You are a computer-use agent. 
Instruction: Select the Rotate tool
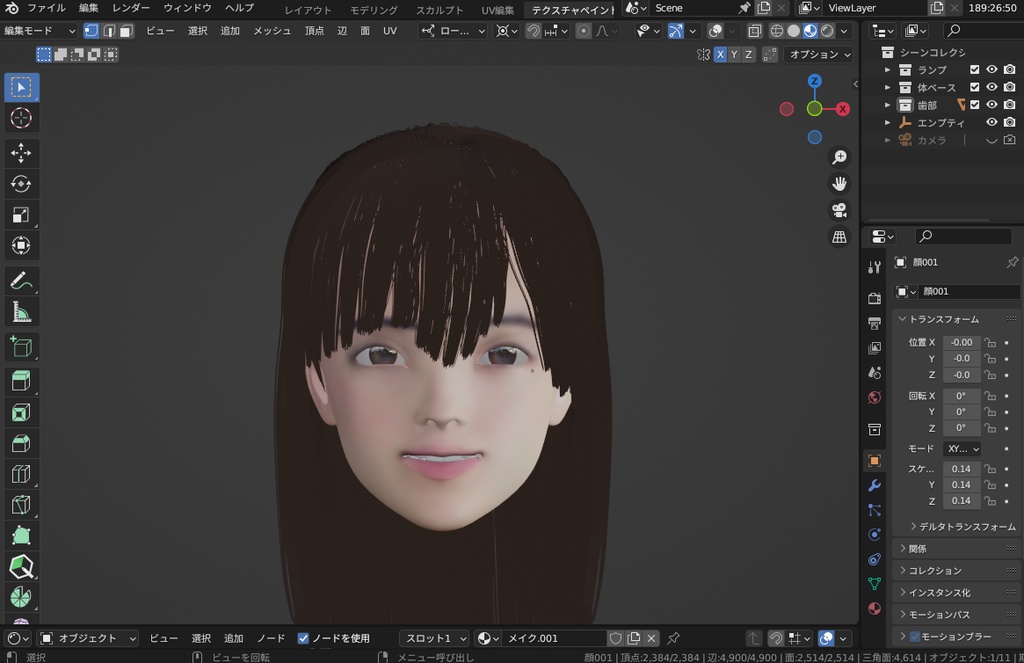point(21,184)
